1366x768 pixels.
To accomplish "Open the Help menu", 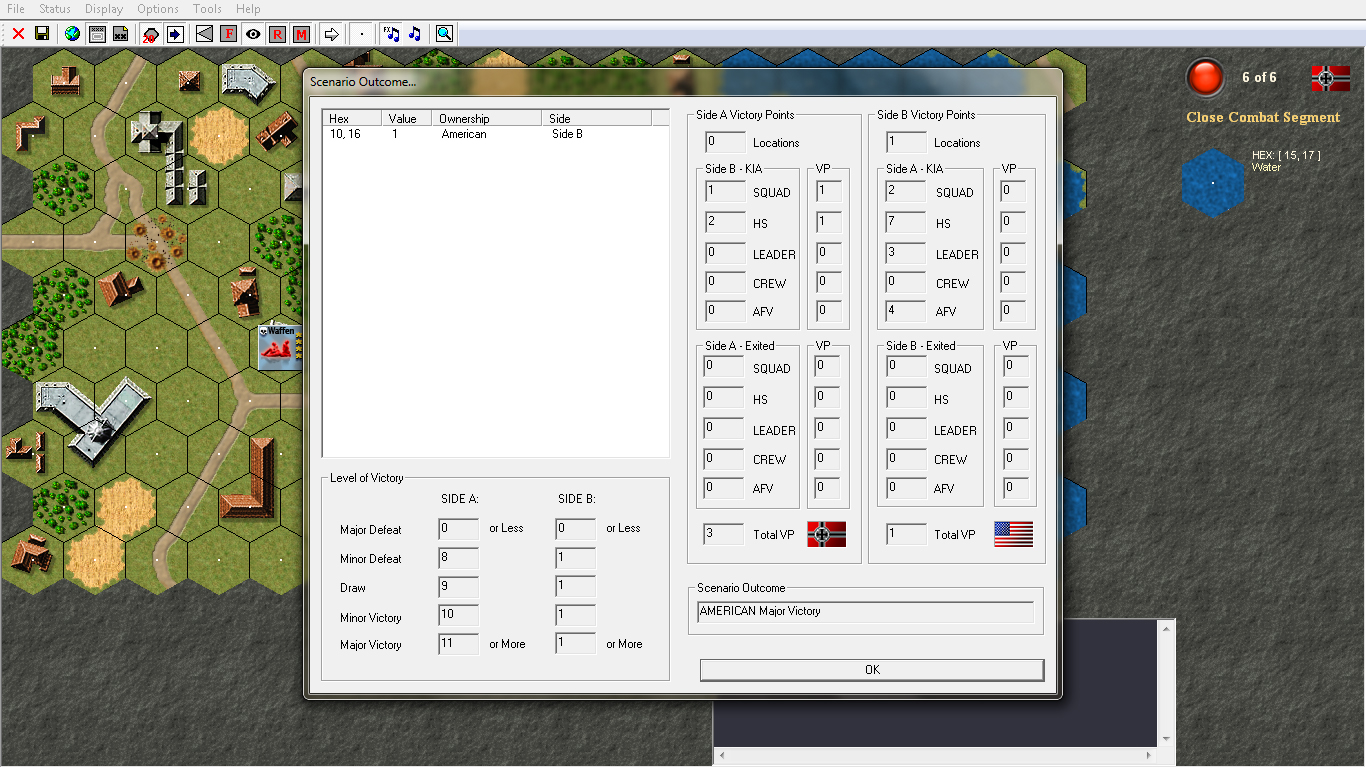I will pyautogui.click(x=248, y=9).
